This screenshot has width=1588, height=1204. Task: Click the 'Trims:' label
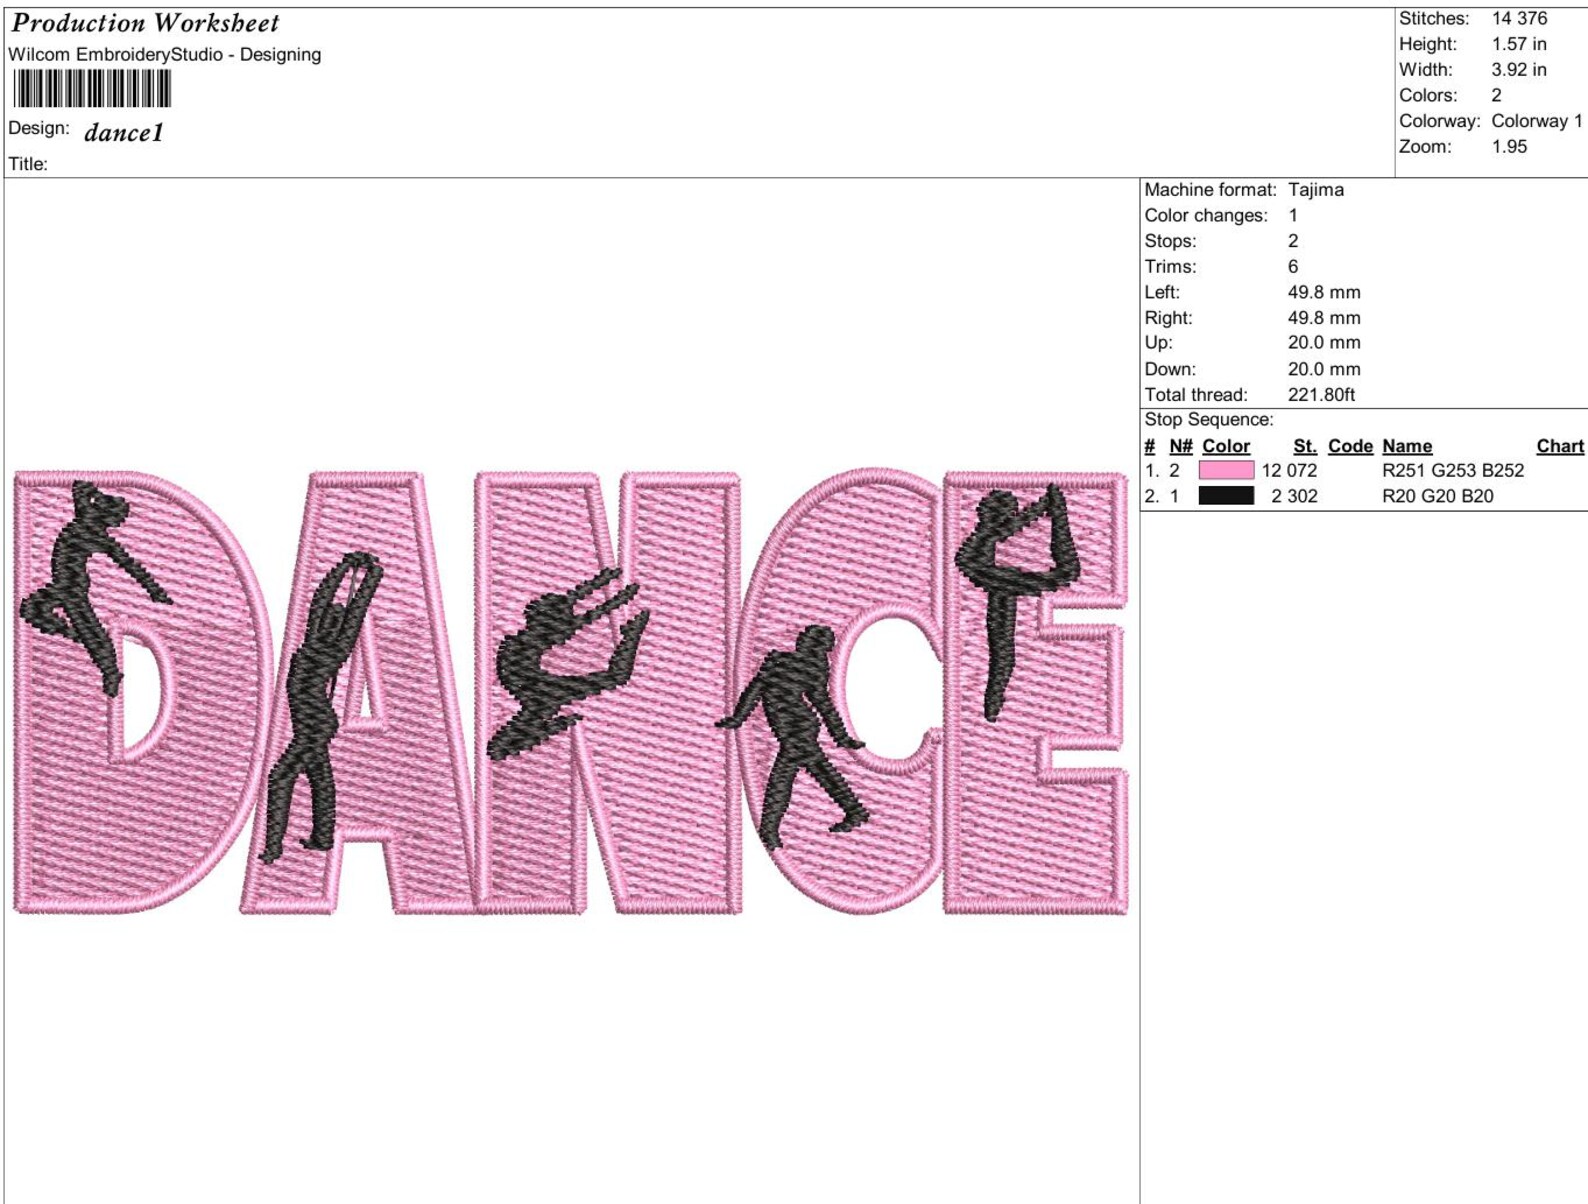tap(1170, 267)
